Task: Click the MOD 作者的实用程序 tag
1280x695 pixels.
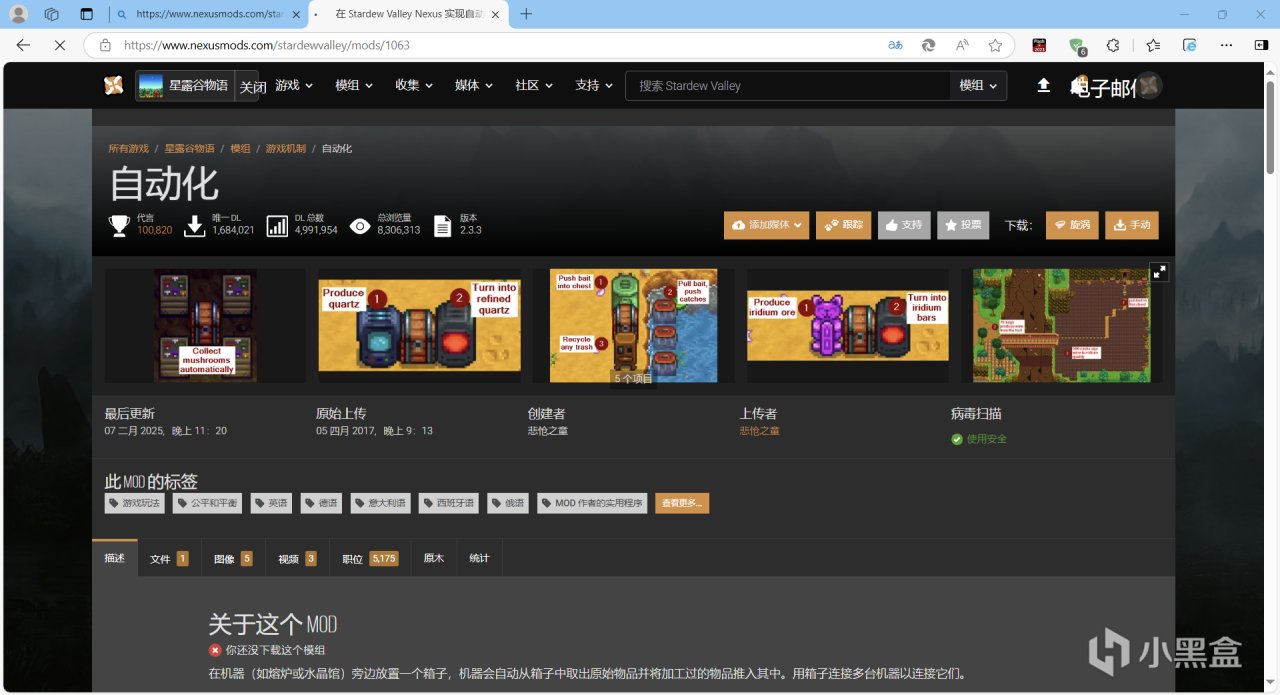Action: point(592,503)
